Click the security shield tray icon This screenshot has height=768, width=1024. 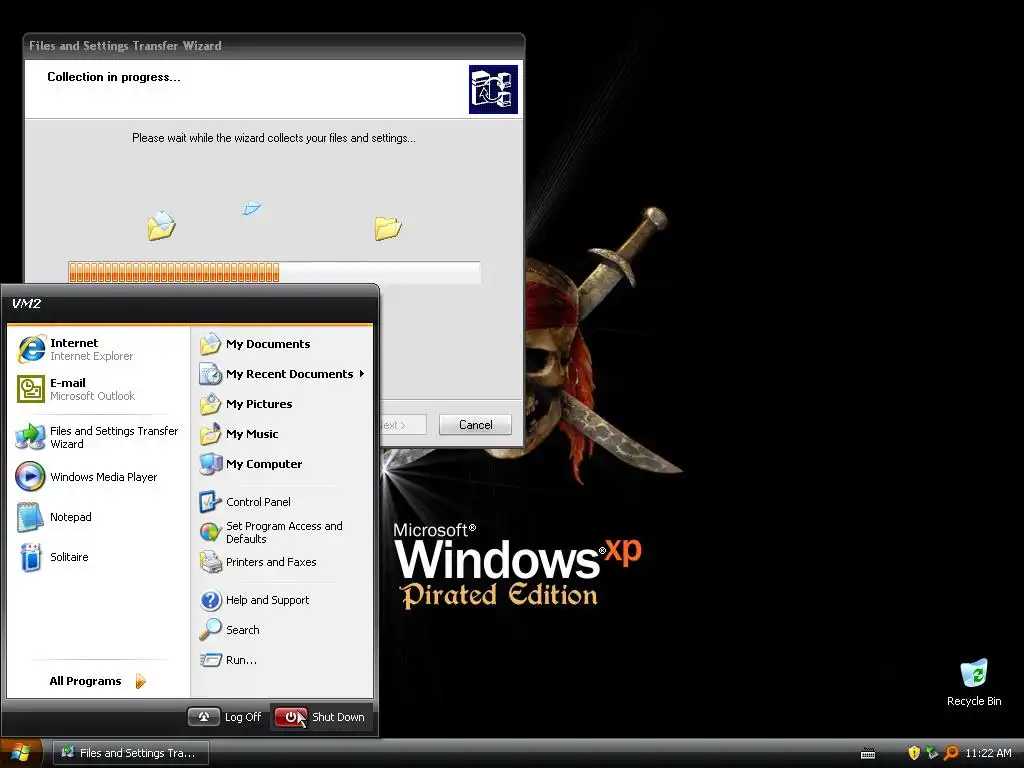[914, 753]
